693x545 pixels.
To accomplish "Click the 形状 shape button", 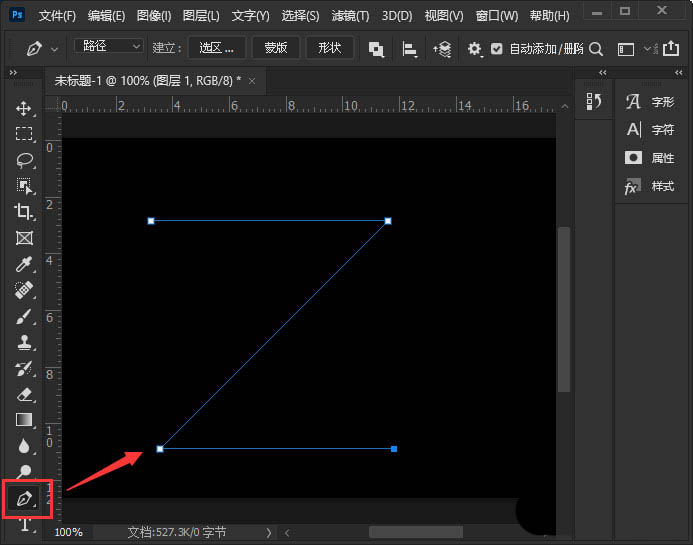I will pos(330,48).
